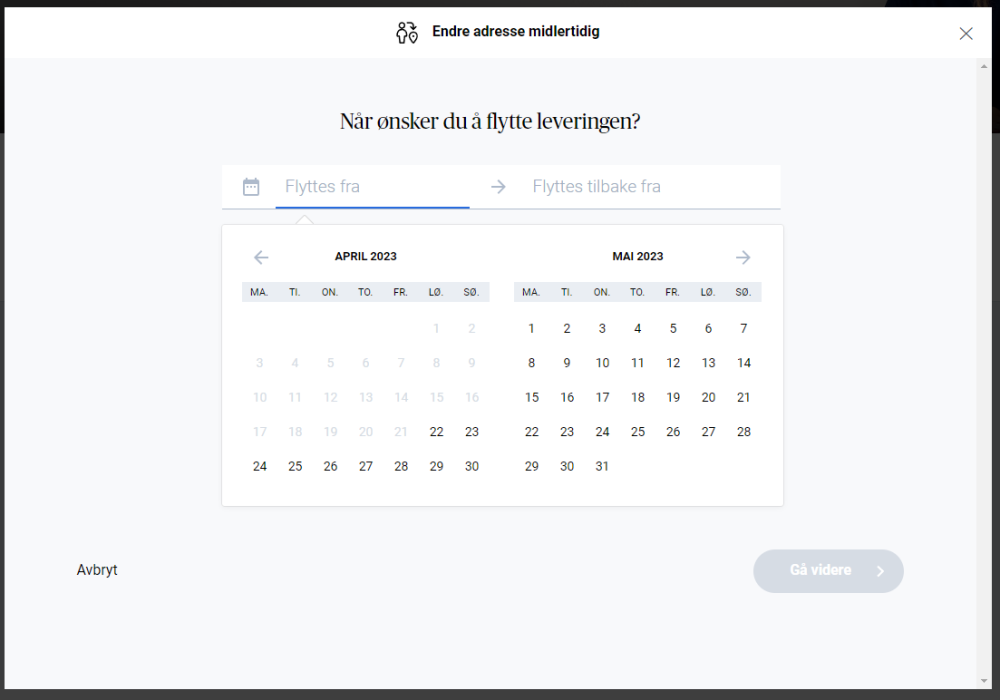Click the address change icon in header

[x=406, y=32]
